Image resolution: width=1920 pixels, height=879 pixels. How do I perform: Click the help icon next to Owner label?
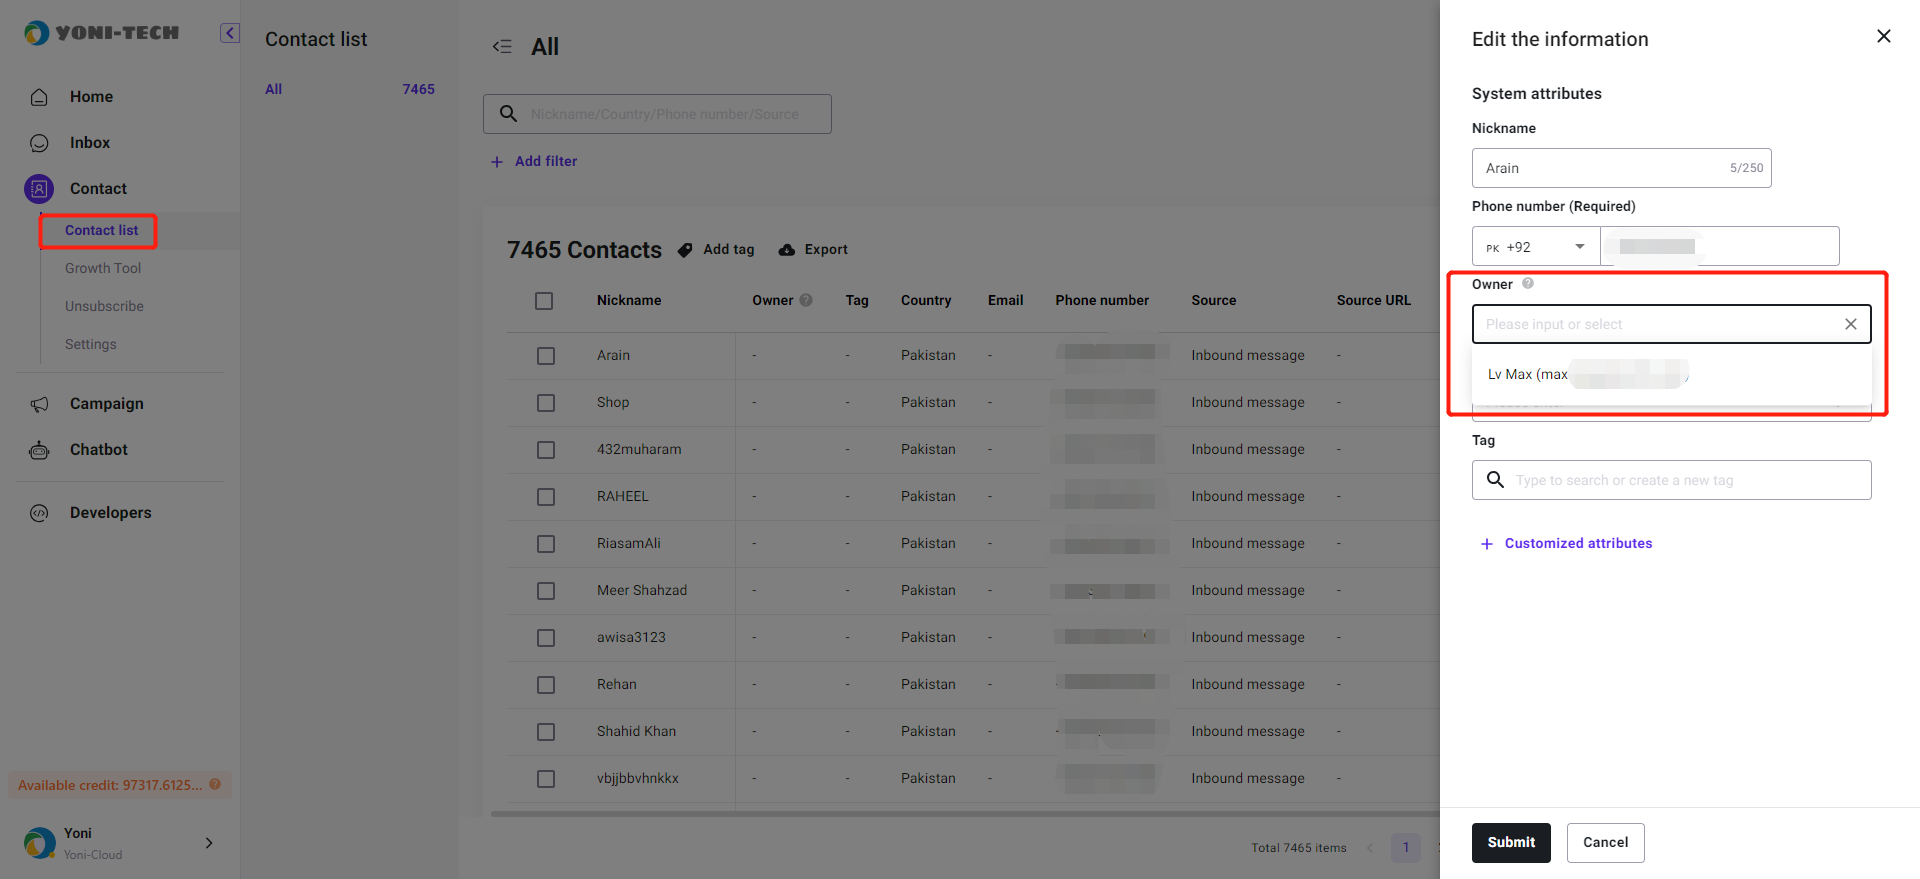[x=1528, y=284]
